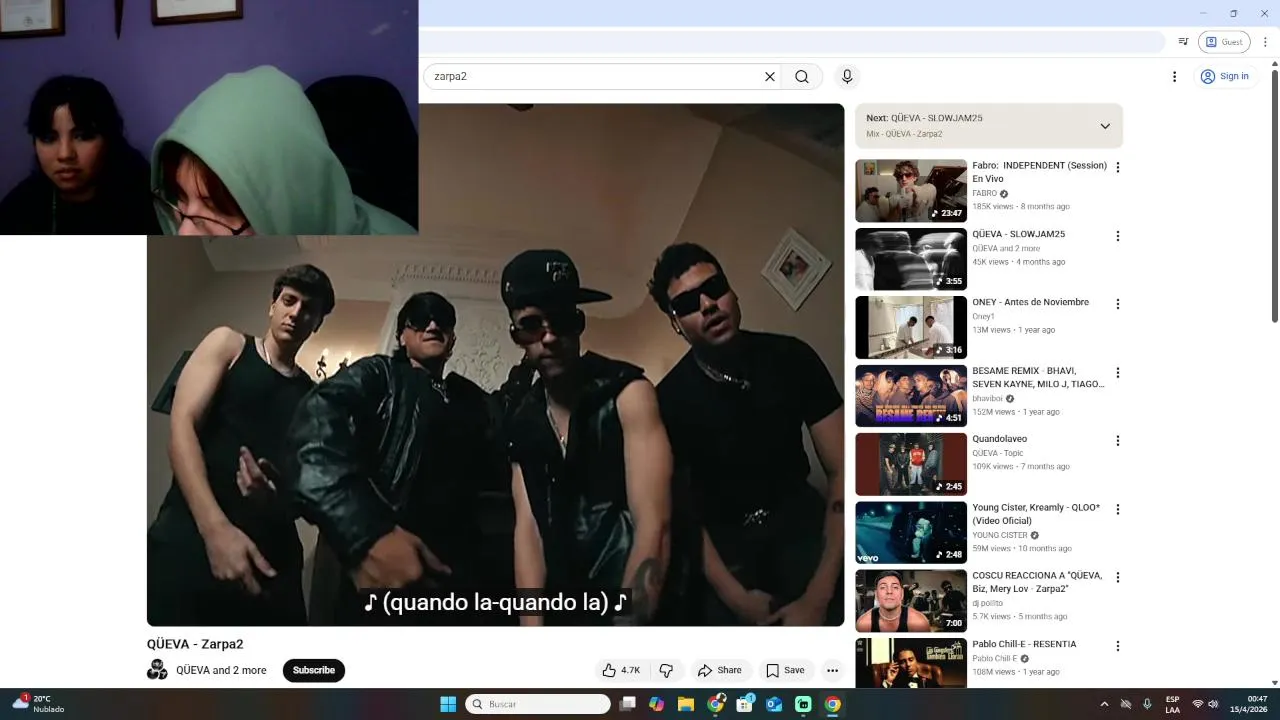
Task: Open options menu for BESAME REMIX video
Action: [1118, 373]
